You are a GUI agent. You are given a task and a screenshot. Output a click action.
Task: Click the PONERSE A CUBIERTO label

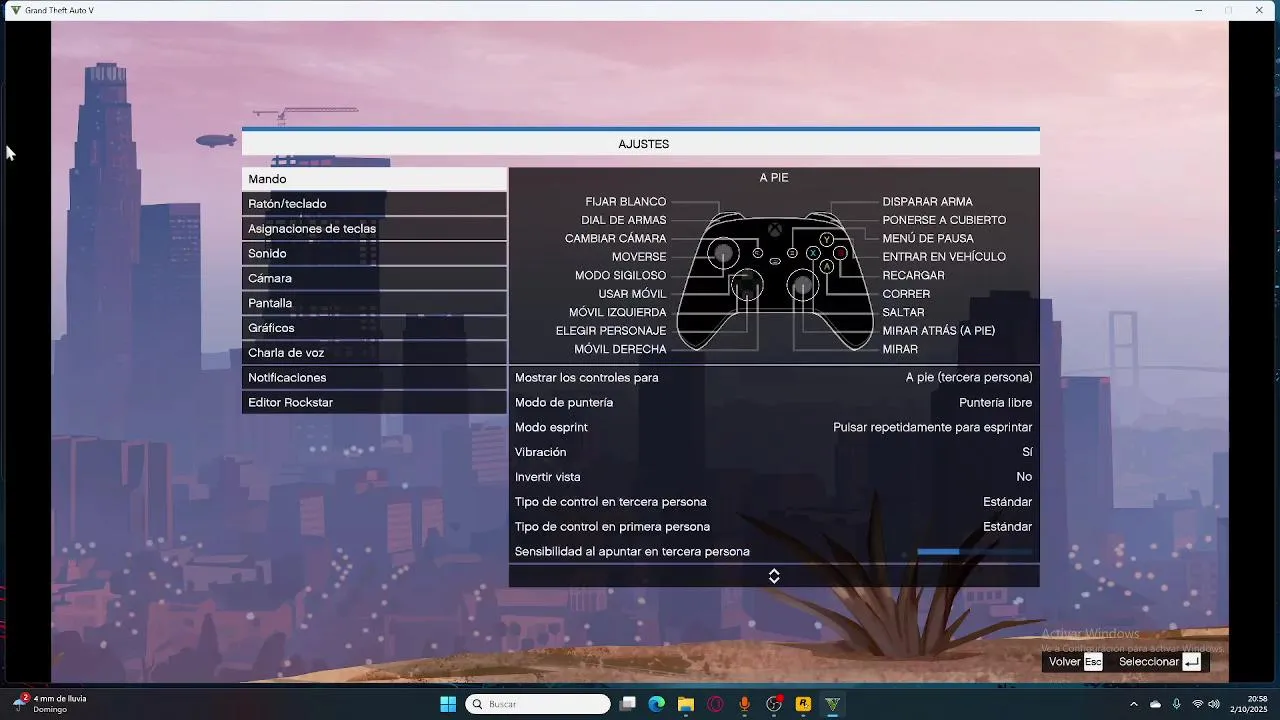(x=944, y=220)
